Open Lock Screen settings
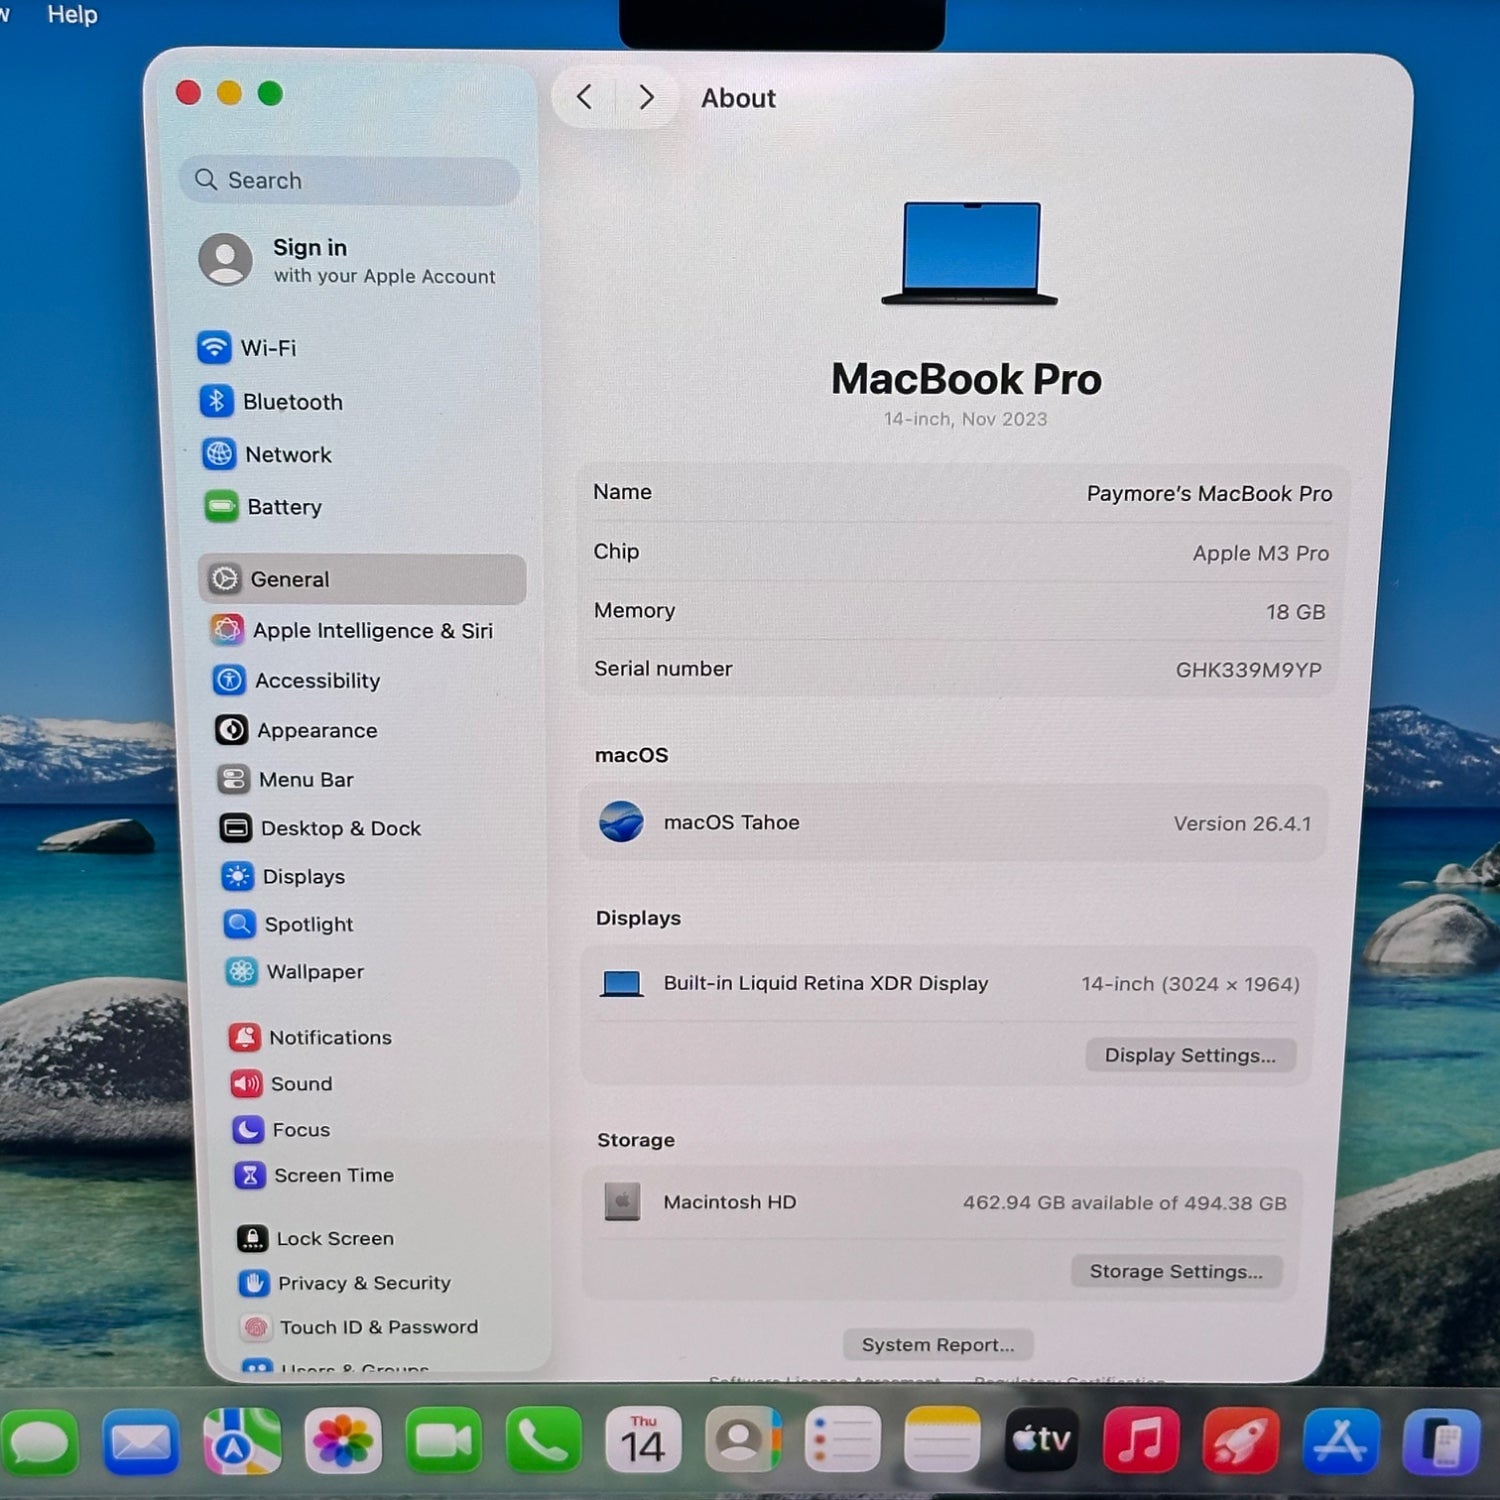Viewport: 1500px width, 1500px height. [x=316, y=1239]
